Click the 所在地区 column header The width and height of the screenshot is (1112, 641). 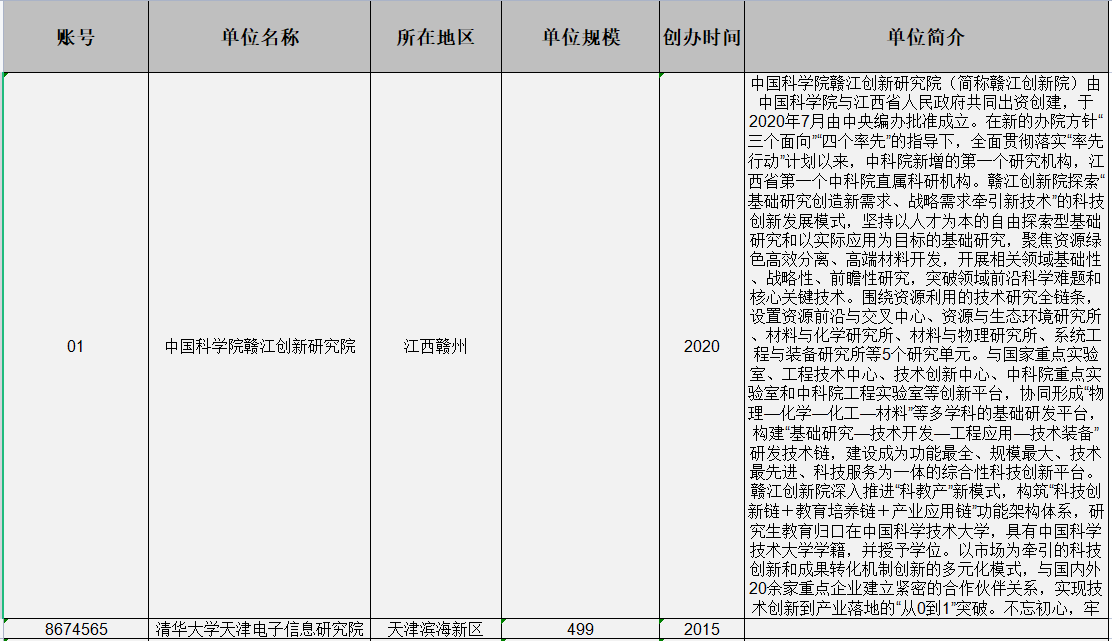435,37
